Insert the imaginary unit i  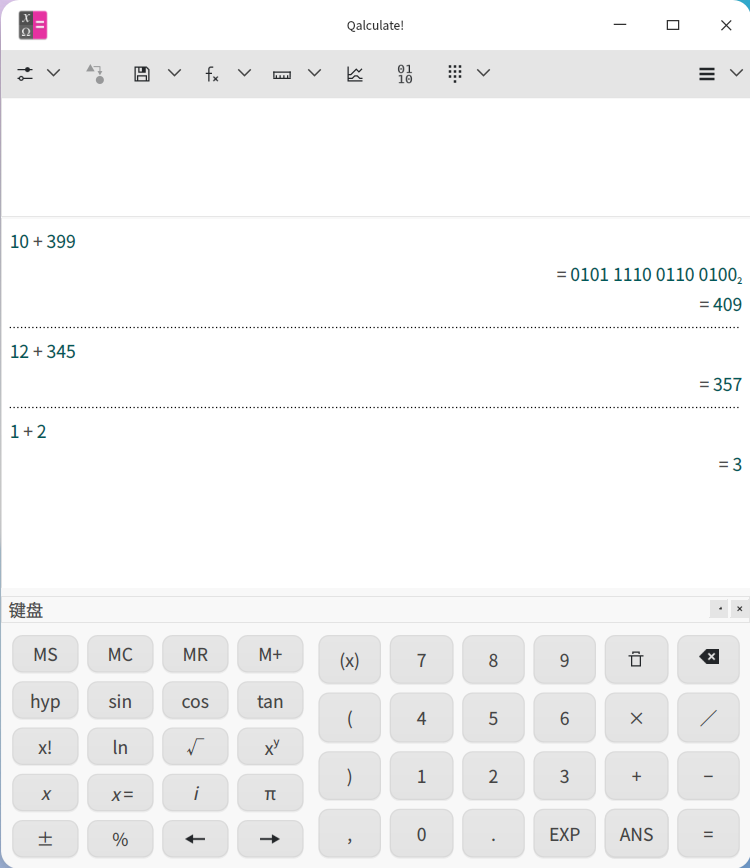195,794
